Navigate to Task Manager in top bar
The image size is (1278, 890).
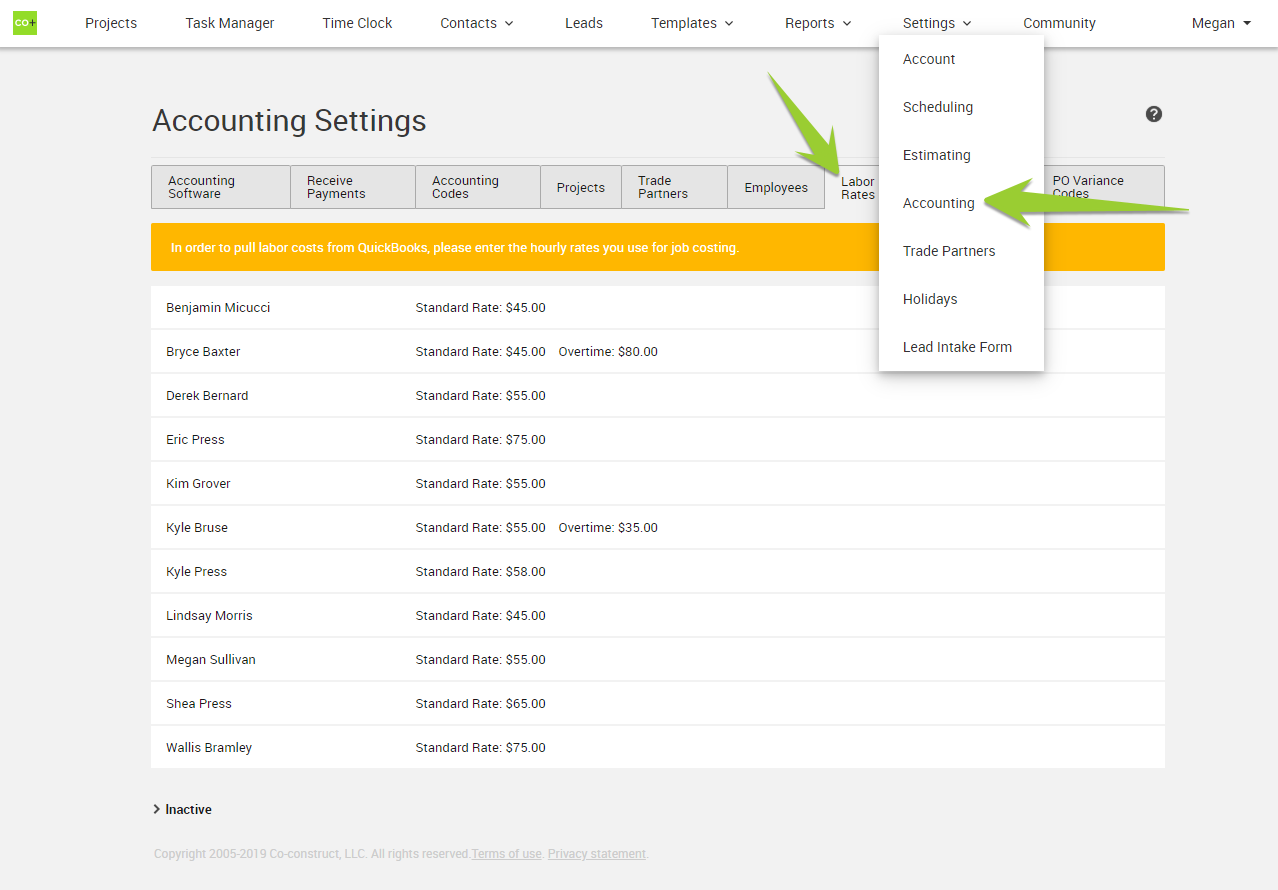coord(229,23)
